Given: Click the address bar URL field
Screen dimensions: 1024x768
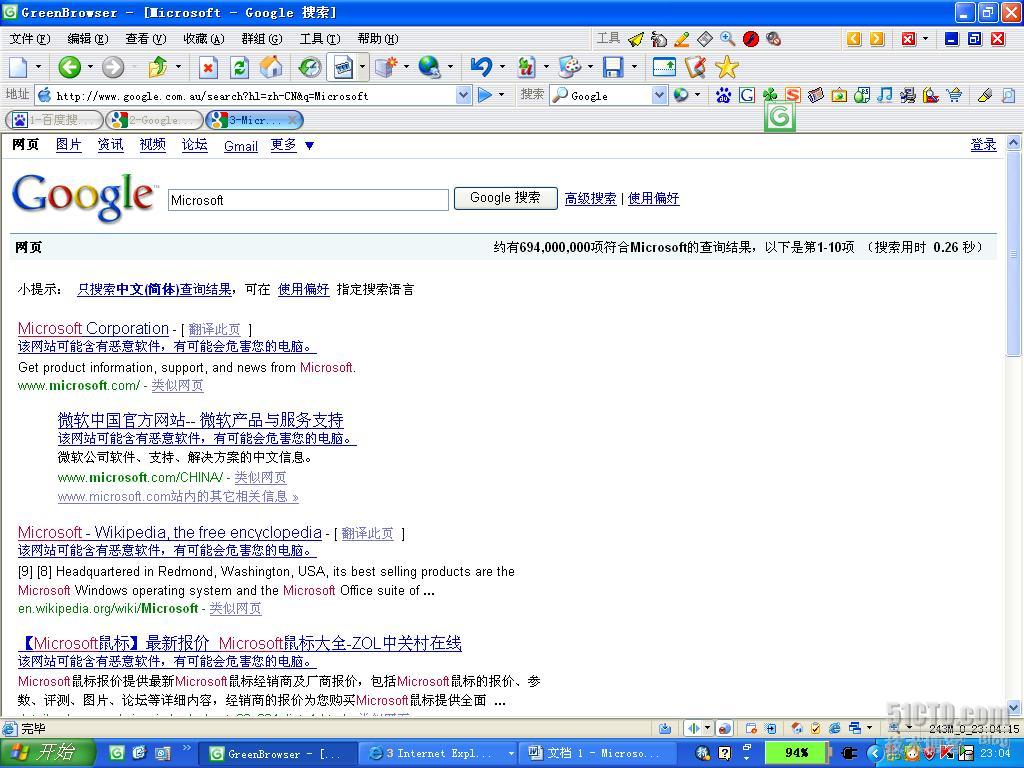Looking at the screenshot, I should tap(255, 96).
